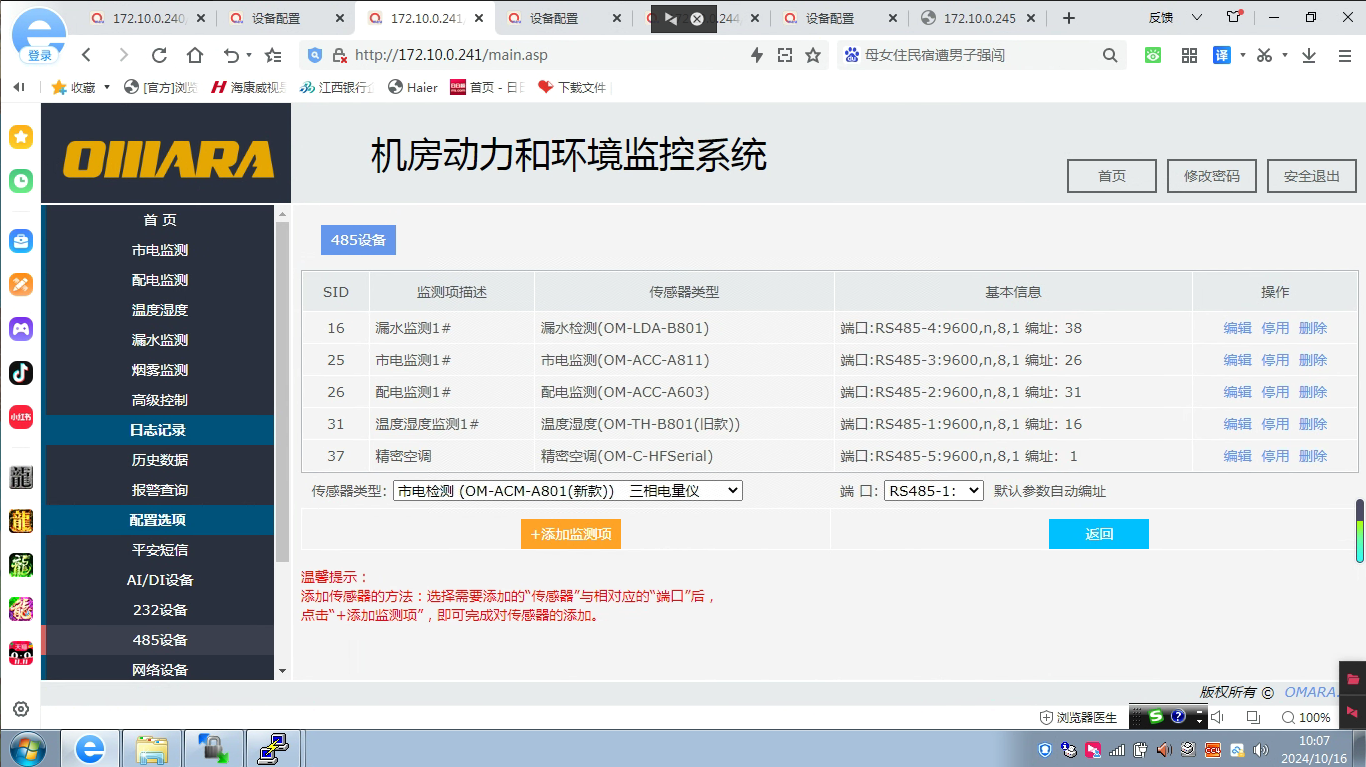
Task: Click the lightning speed-mode icon in address bar
Action: pos(757,55)
